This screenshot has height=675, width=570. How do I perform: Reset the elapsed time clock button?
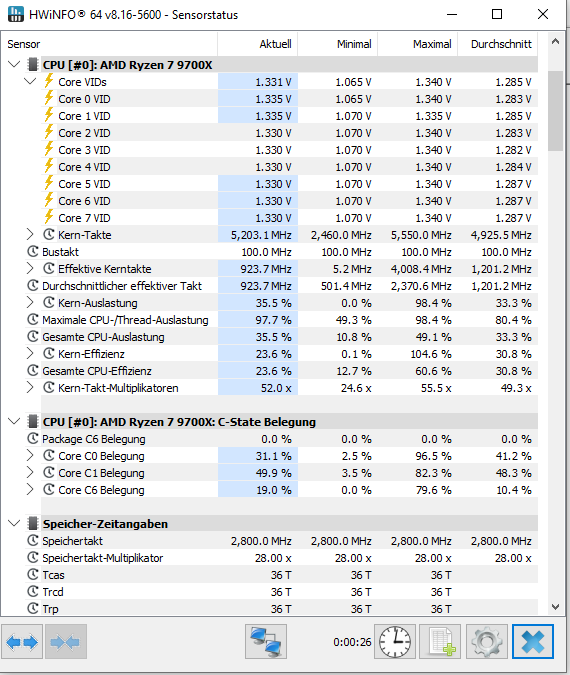pyautogui.click(x=395, y=642)
